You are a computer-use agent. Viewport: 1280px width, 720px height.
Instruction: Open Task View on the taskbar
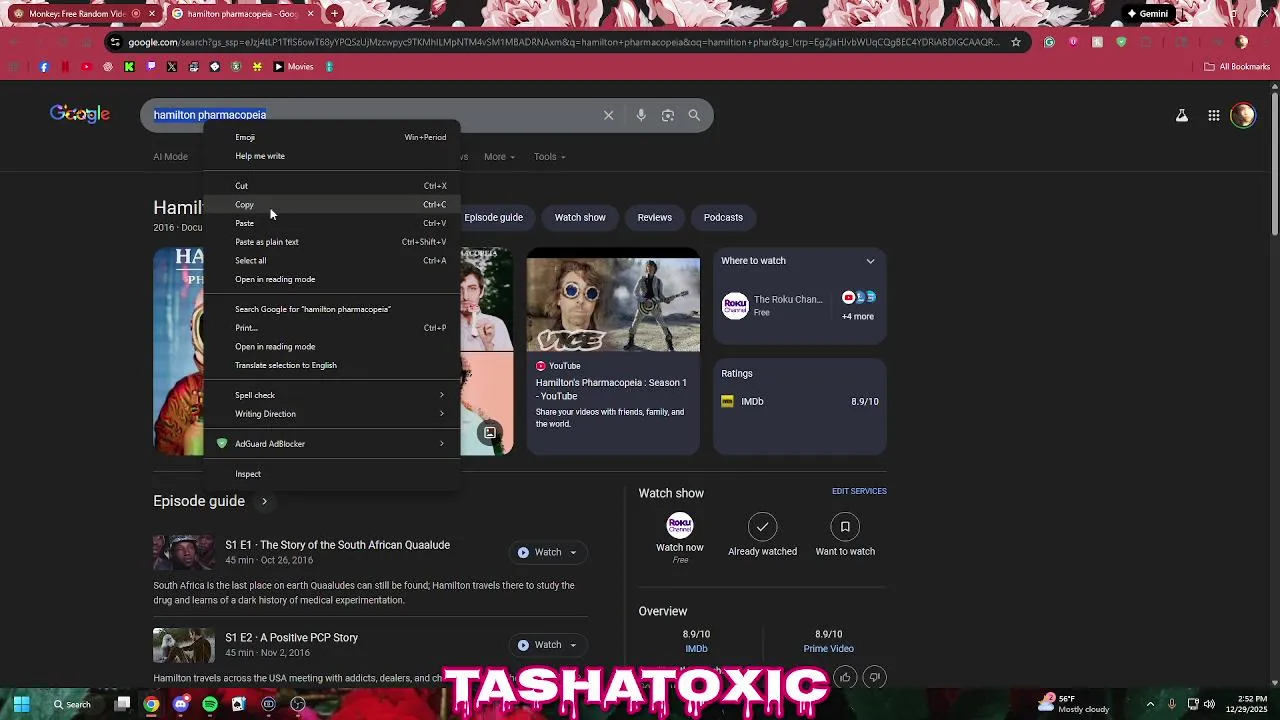pos(123,704)
